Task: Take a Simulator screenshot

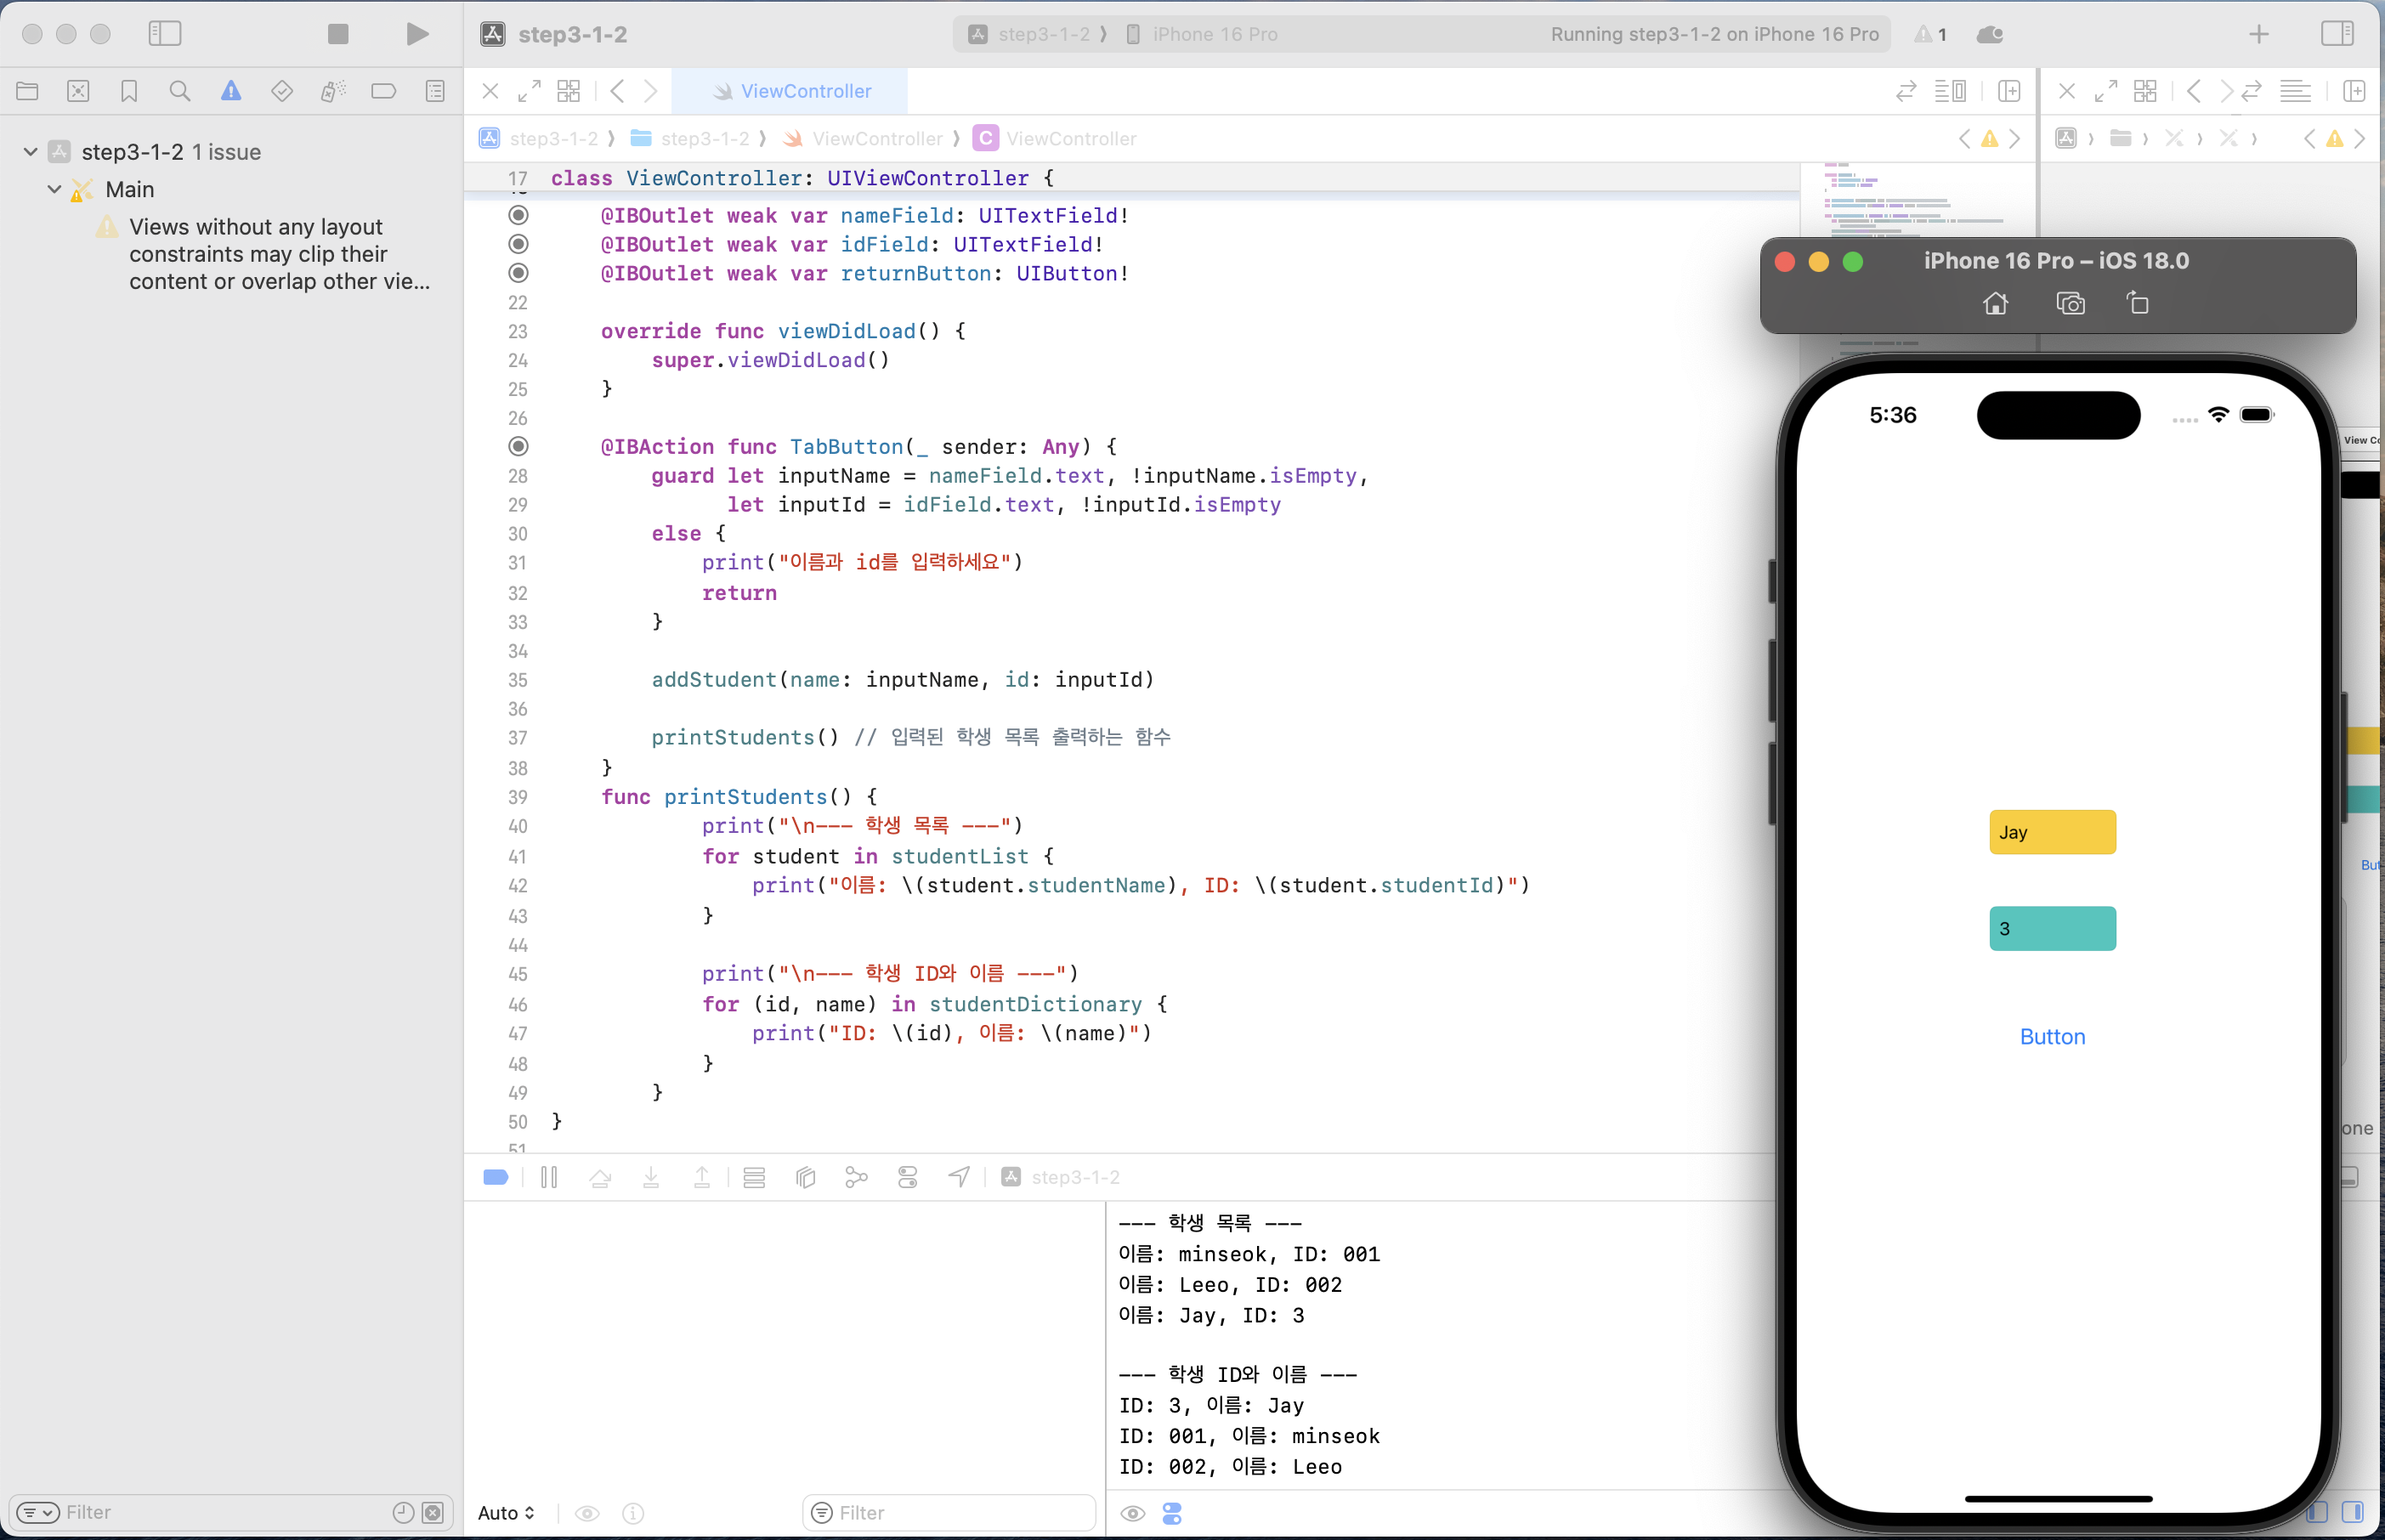Action: coord(2070,303)
